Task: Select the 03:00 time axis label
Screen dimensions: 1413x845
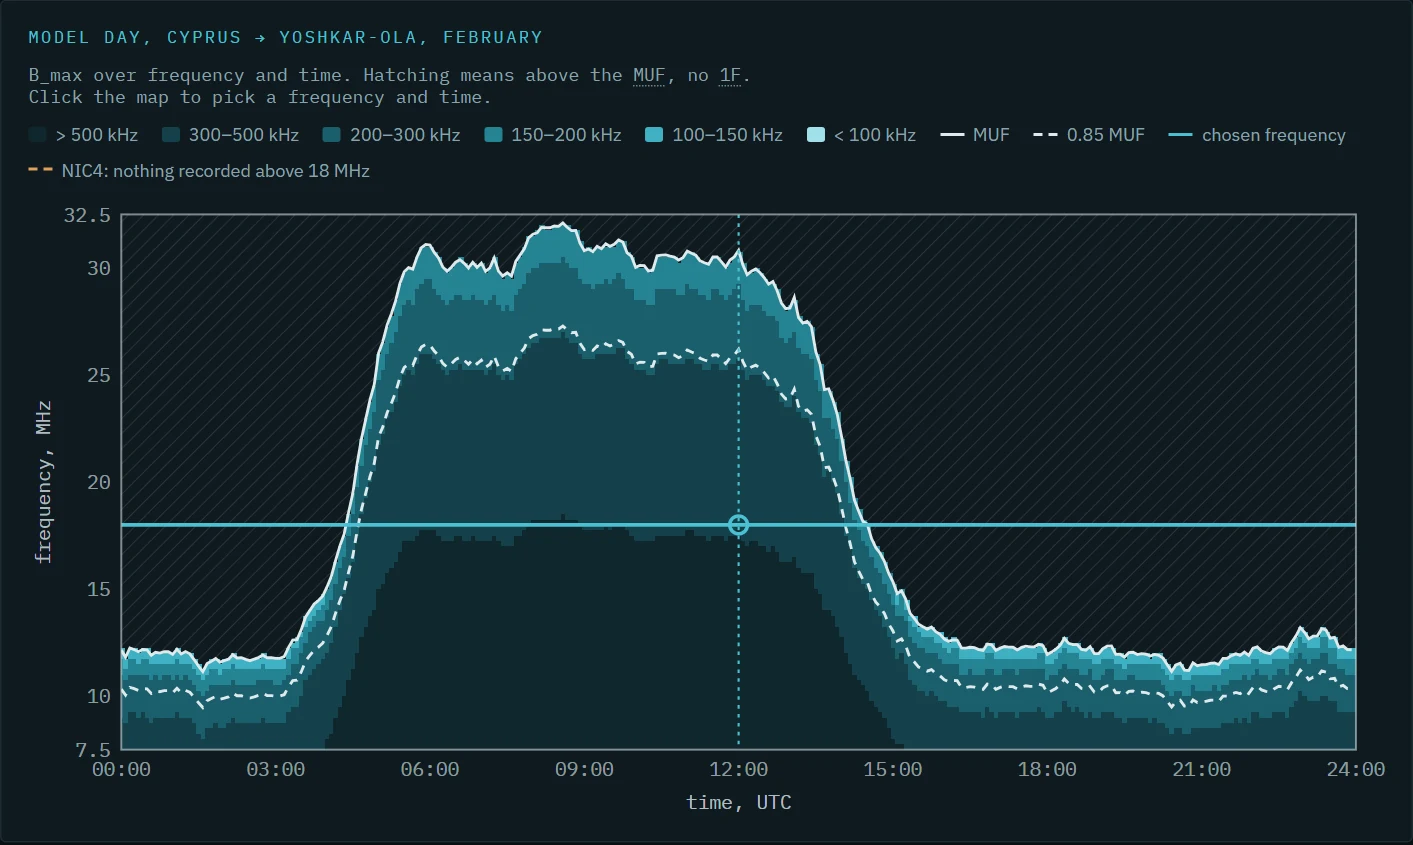Action: (276, 769)
